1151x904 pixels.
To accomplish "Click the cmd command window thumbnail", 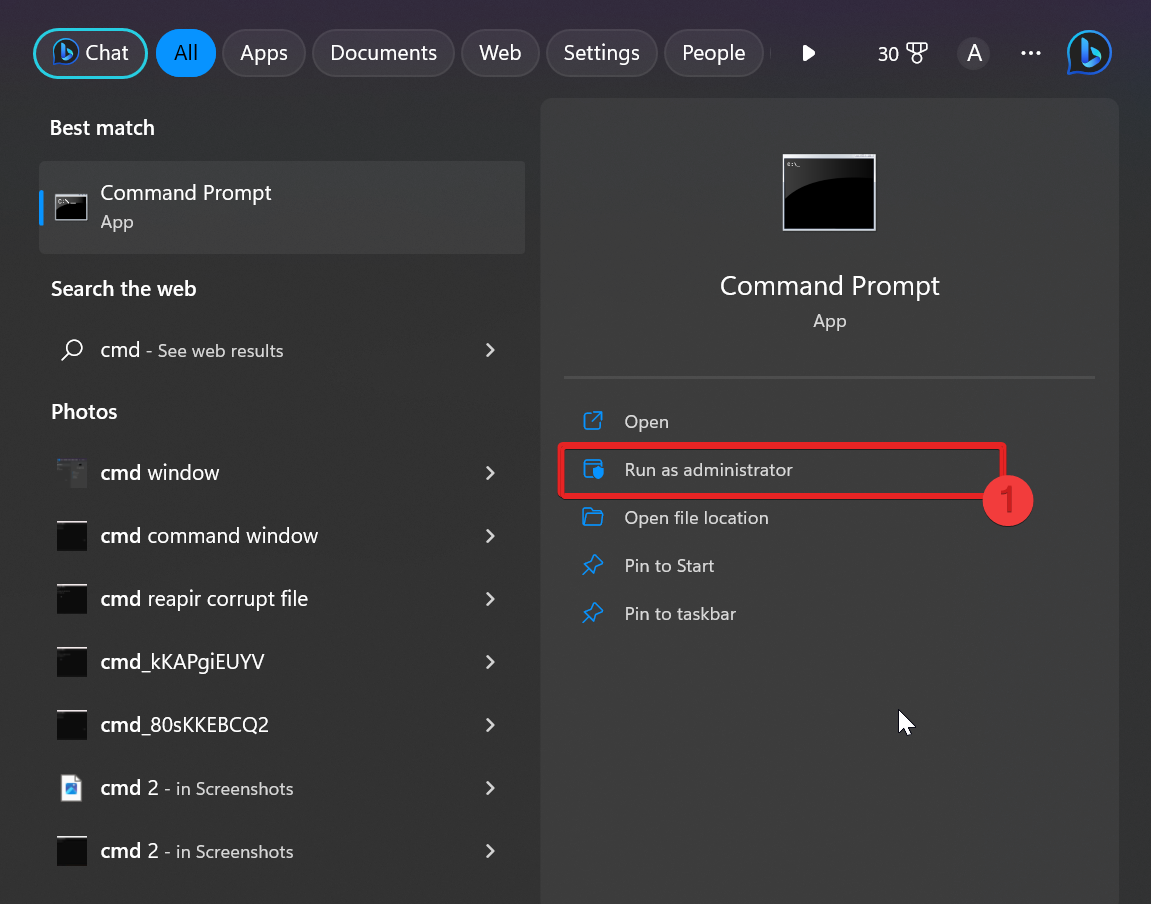I will [x=71, y=536].
